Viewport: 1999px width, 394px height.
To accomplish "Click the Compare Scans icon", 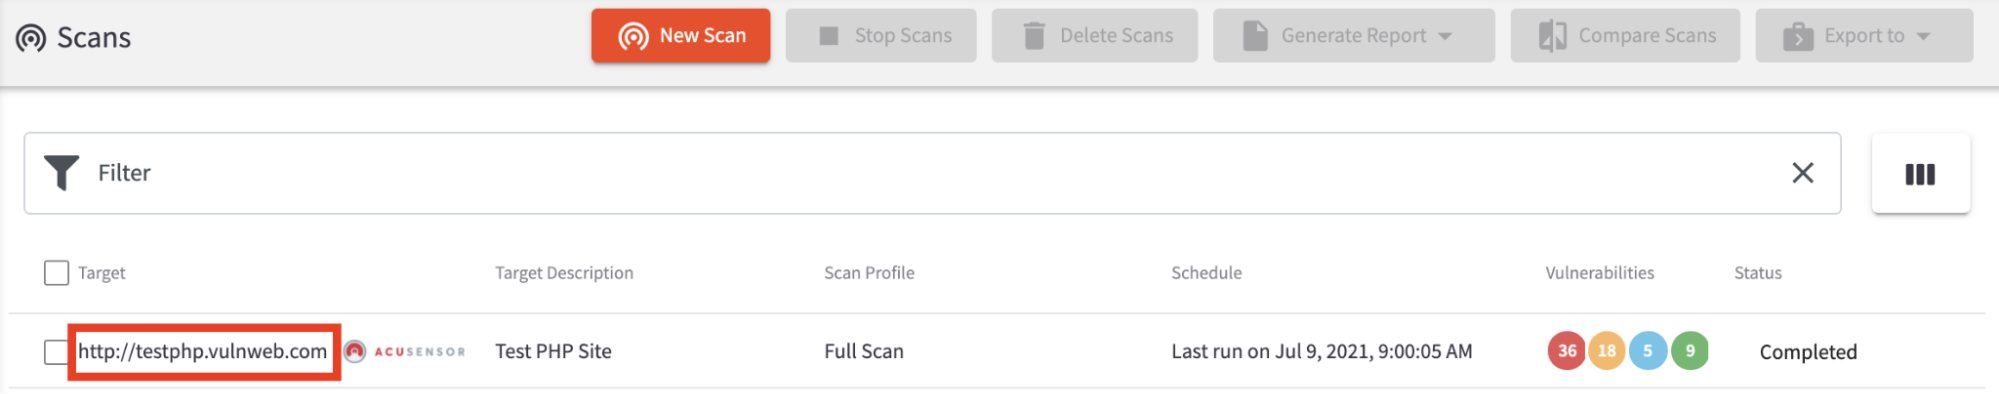I will tap(1552, 36).
